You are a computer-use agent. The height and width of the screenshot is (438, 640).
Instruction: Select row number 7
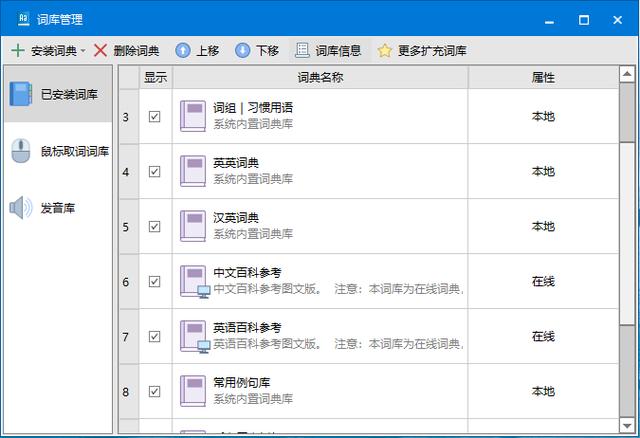point(129,337)
